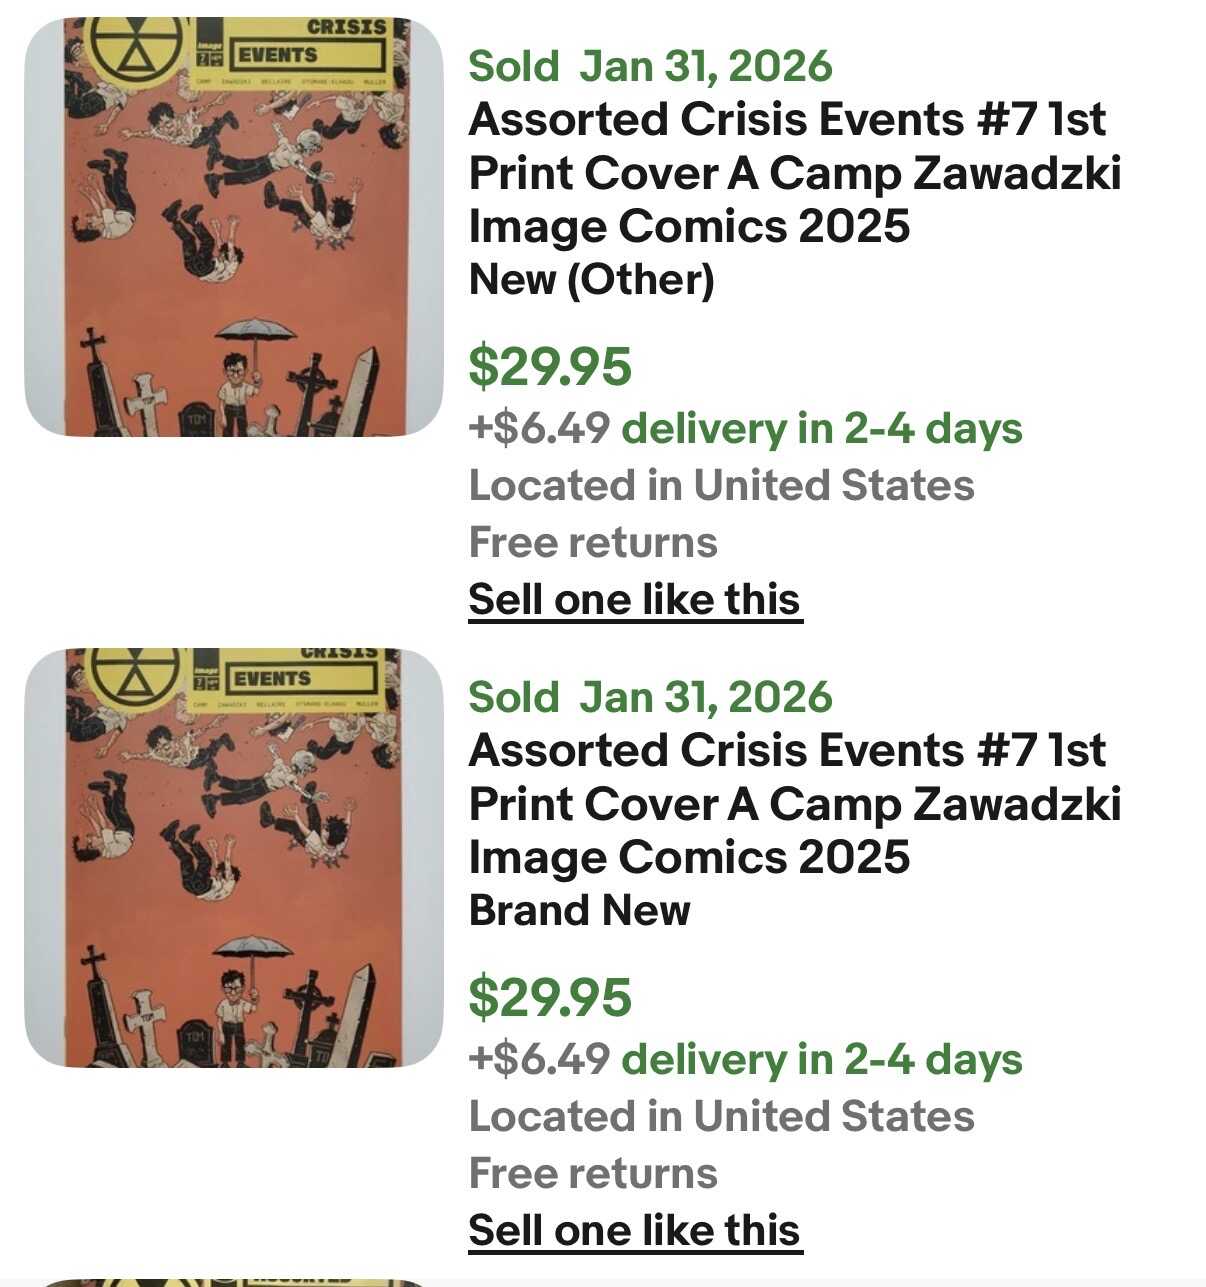
Task: Tap the +$6.49 shipping cost in the top listing
Action: 539,429
